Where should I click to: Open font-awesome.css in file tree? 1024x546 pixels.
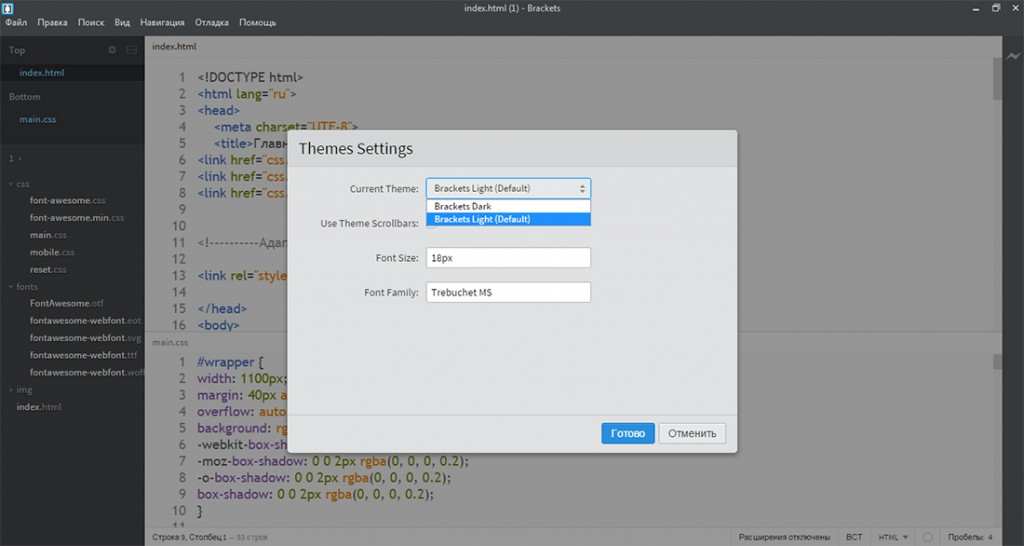click(x=67, y=201)
